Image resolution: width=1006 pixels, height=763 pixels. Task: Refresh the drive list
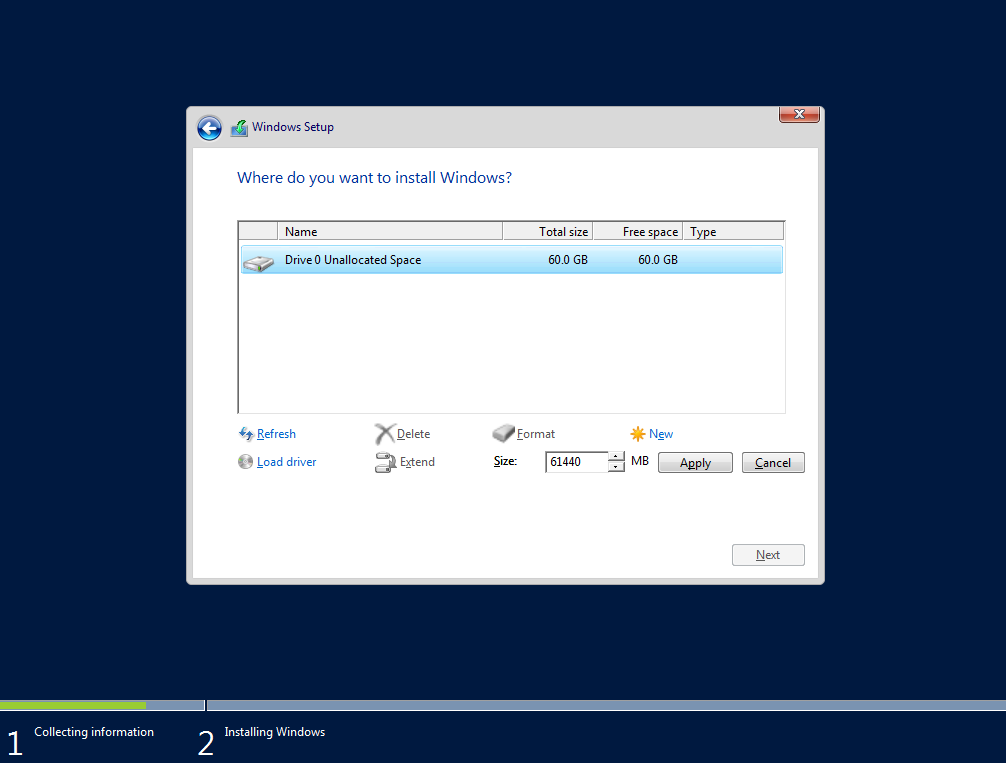point(276,434)
